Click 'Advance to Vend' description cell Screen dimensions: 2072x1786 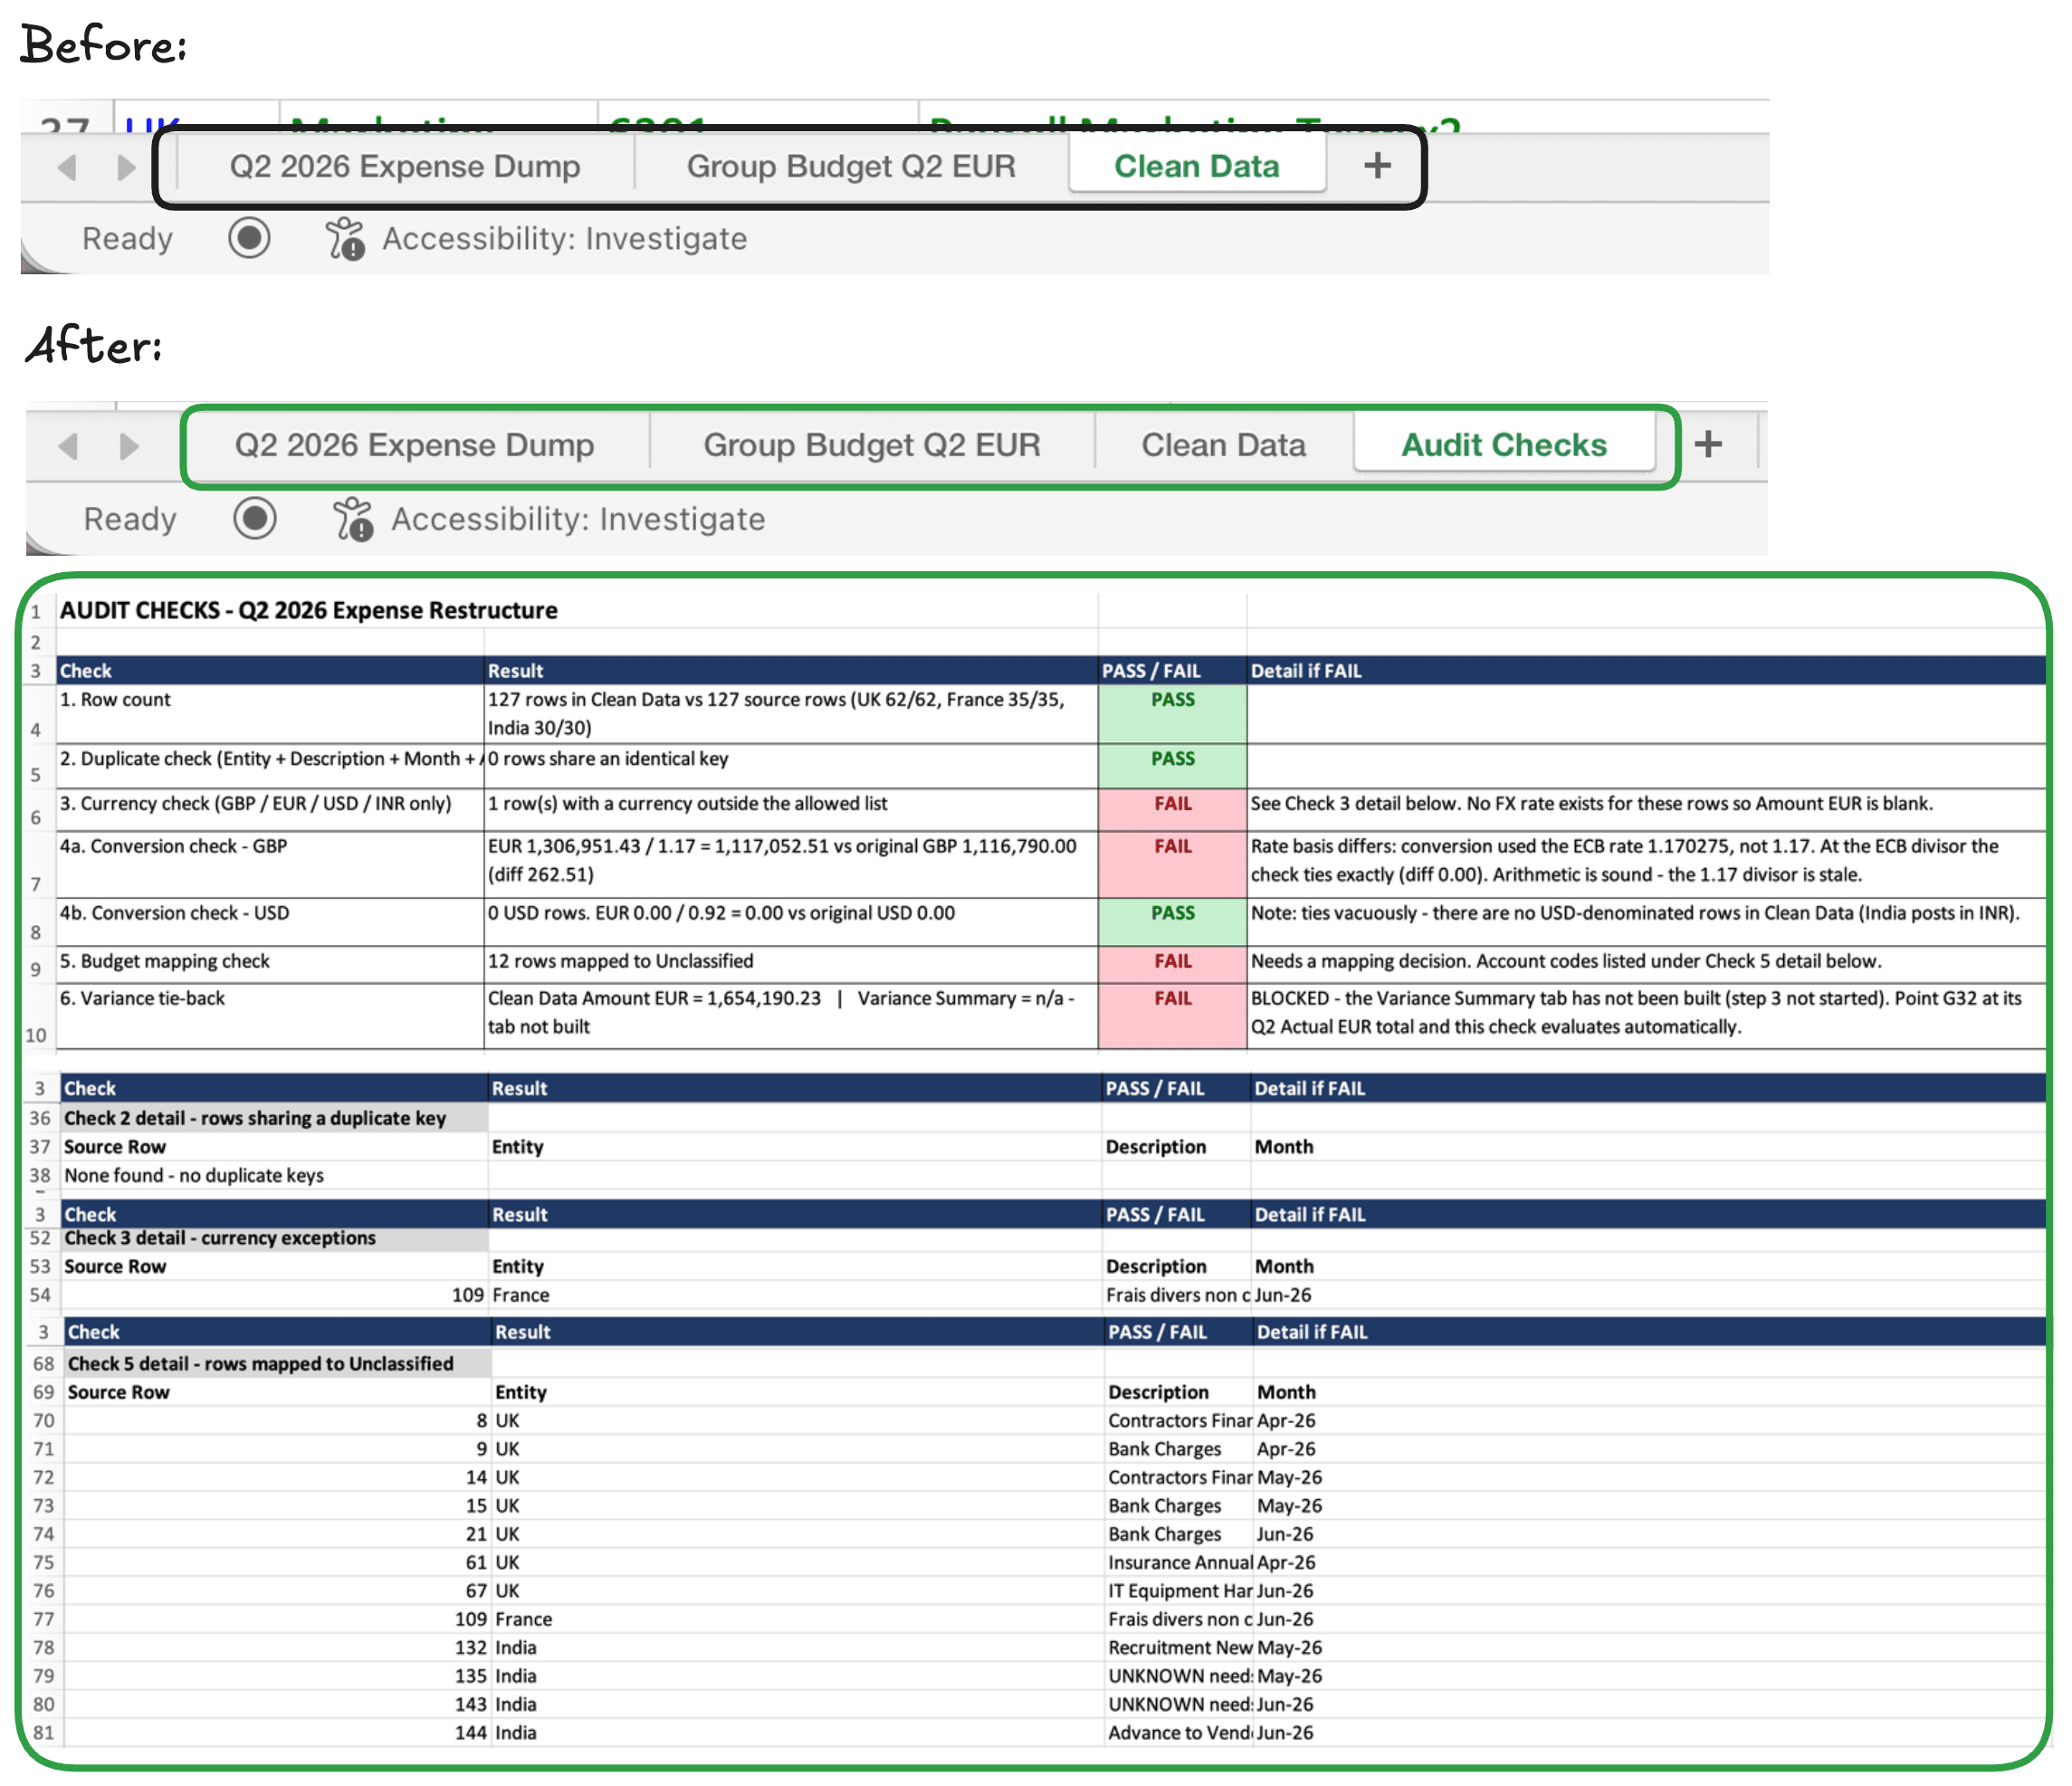pyautogui.click(x=1179, y=1732)
